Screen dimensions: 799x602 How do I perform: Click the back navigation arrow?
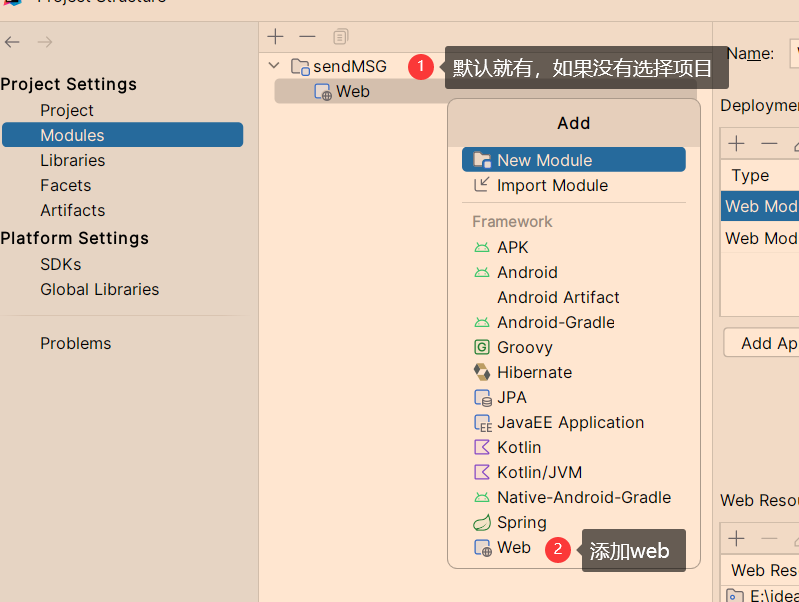(x=12, y=42)
